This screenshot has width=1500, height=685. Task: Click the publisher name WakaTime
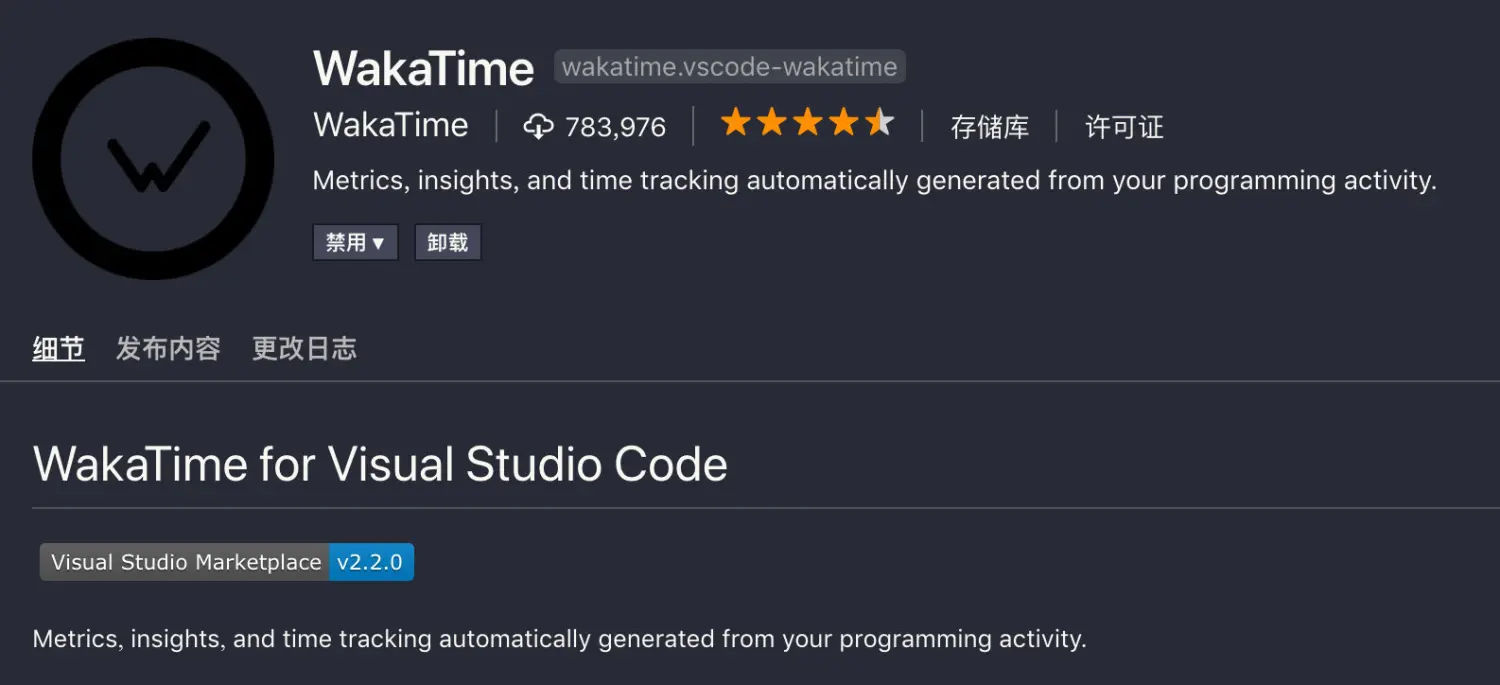(390, 125)
